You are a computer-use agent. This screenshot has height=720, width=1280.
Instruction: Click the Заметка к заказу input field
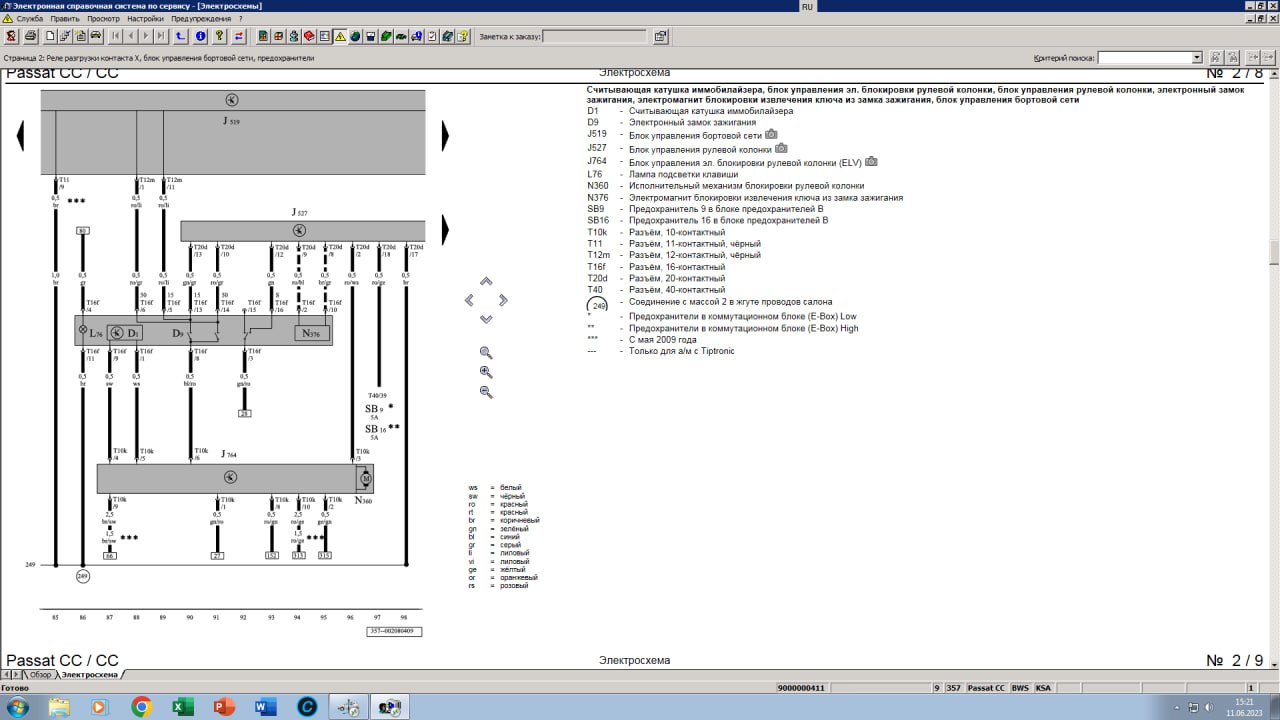[596, 37]
